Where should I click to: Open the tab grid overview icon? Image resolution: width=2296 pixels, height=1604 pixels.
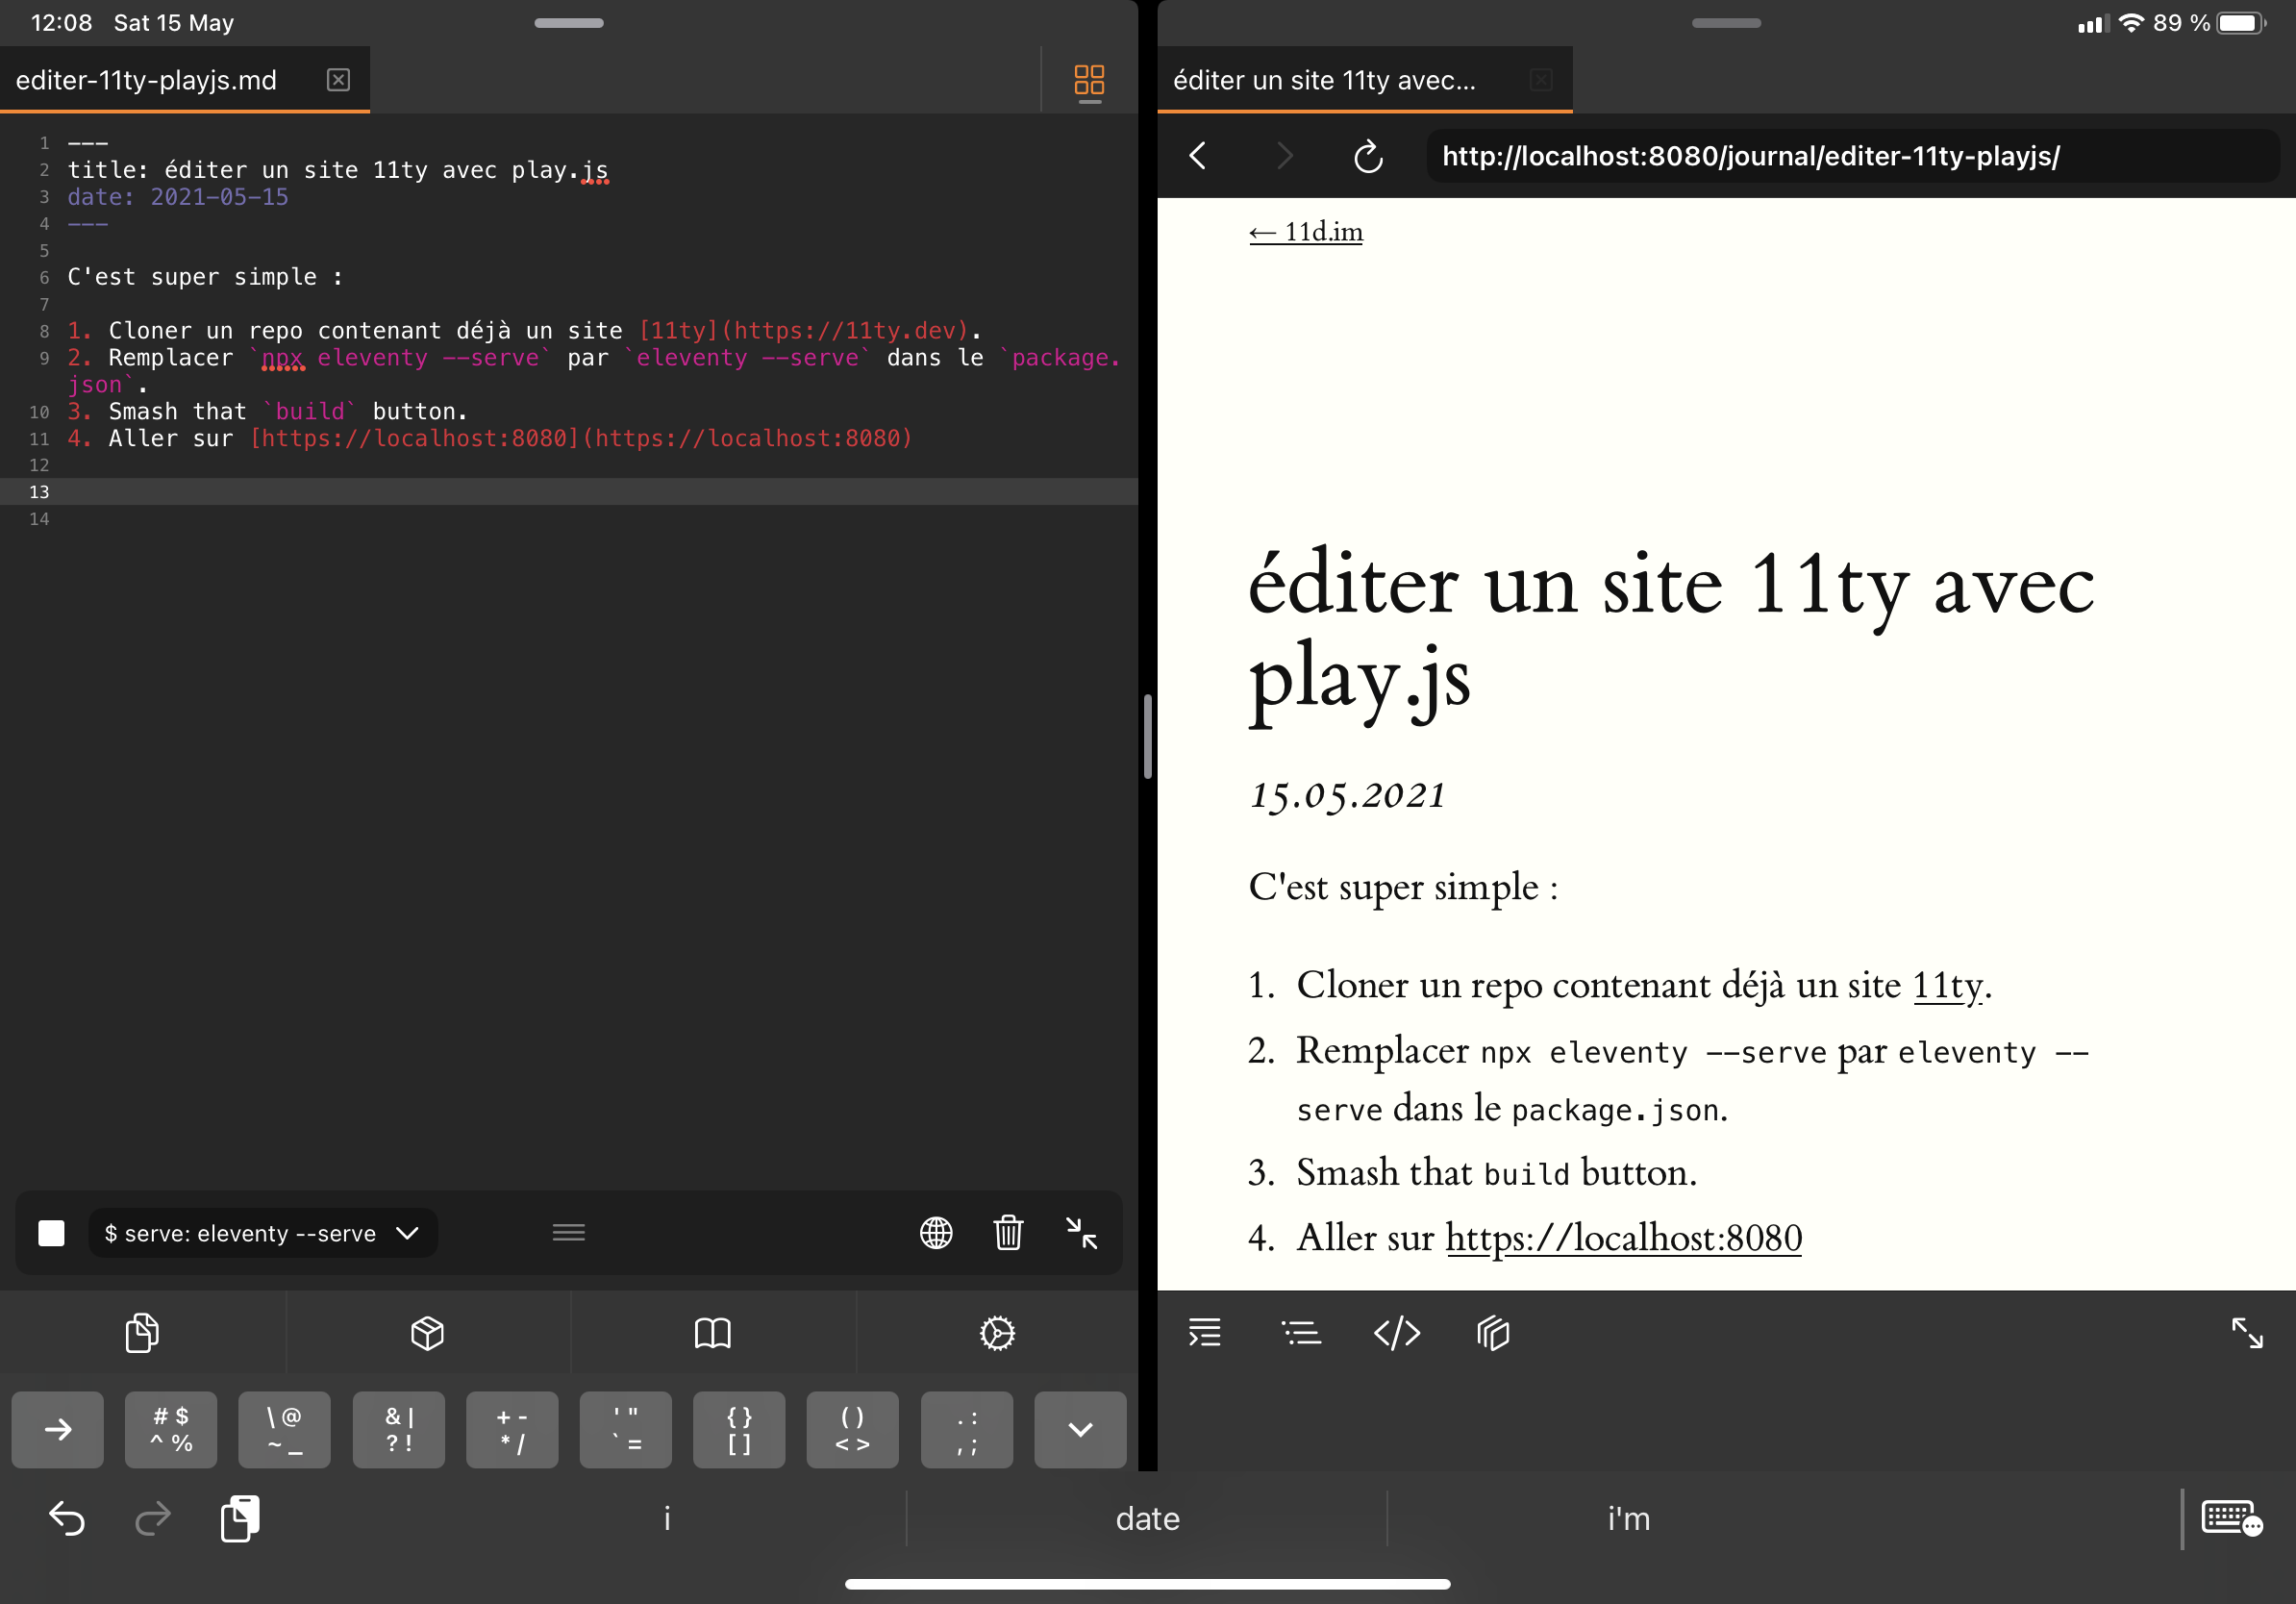tap(1088, 80)
